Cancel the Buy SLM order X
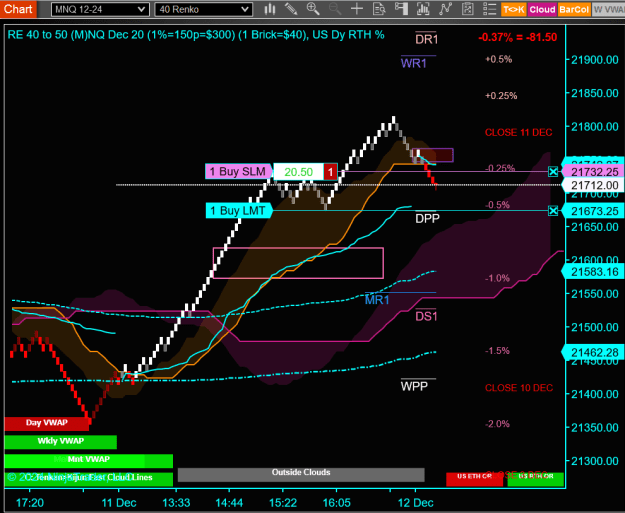The height and width of the screenshot is (513, 625). coord(553,172)
